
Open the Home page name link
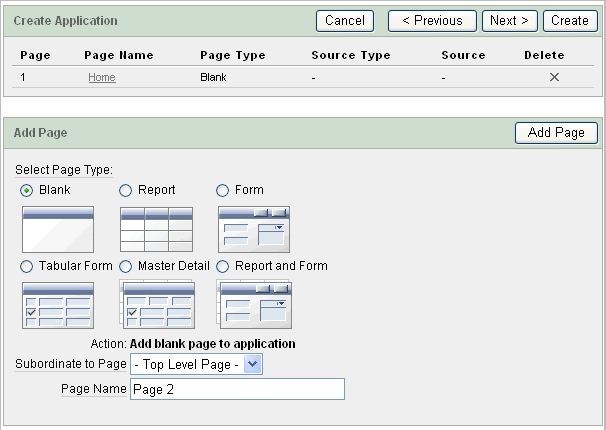pyautogui.click(x=102, y=77)
